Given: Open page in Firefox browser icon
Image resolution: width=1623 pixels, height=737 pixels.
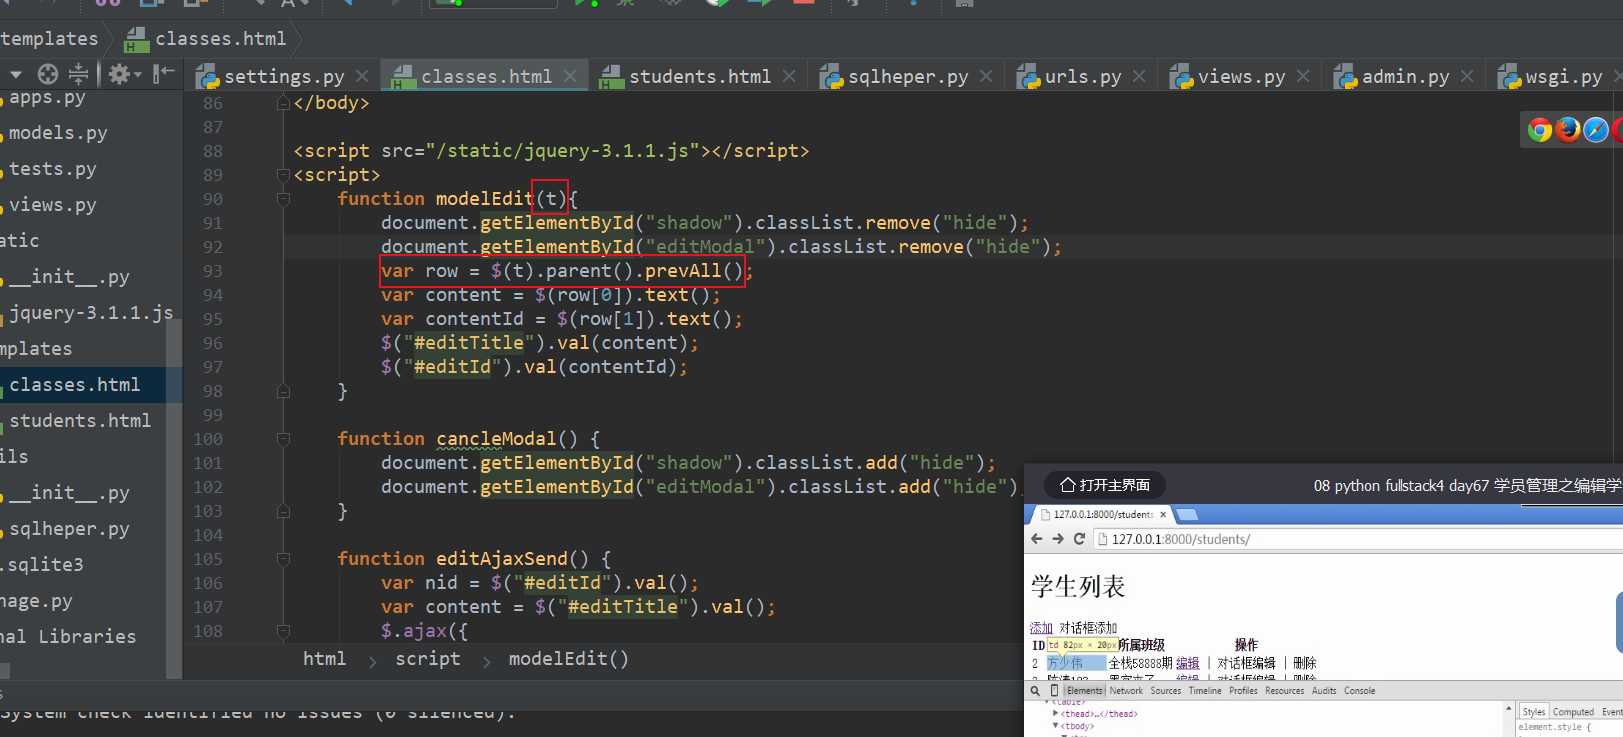Looking at the screenshot, I should (1568, 129).
